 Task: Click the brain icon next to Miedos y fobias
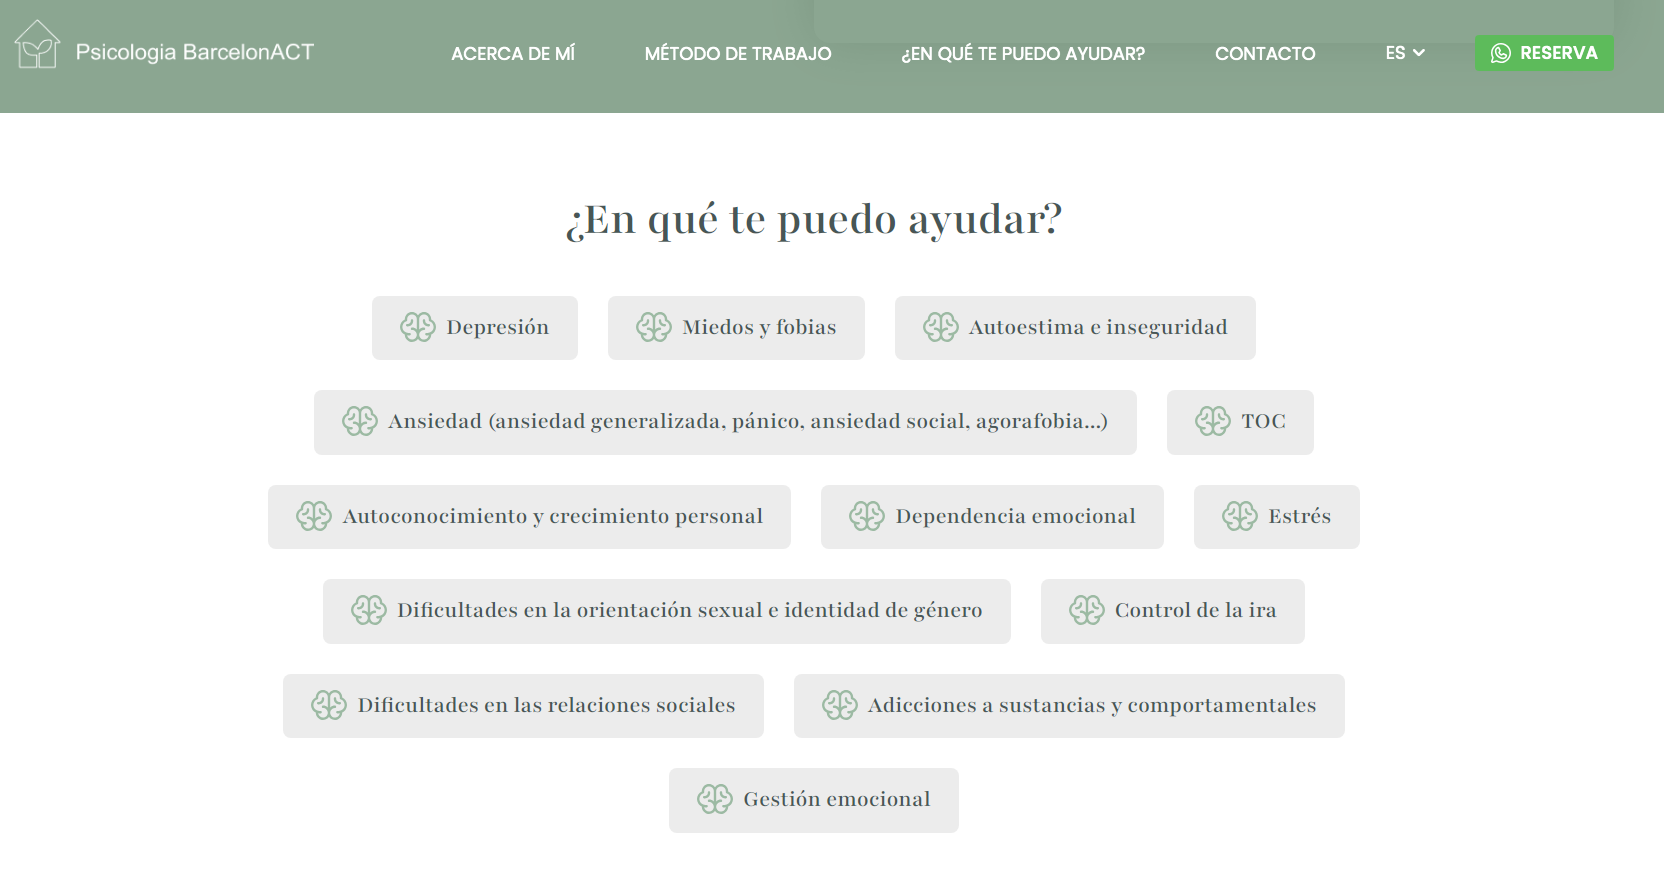[654, 327]
